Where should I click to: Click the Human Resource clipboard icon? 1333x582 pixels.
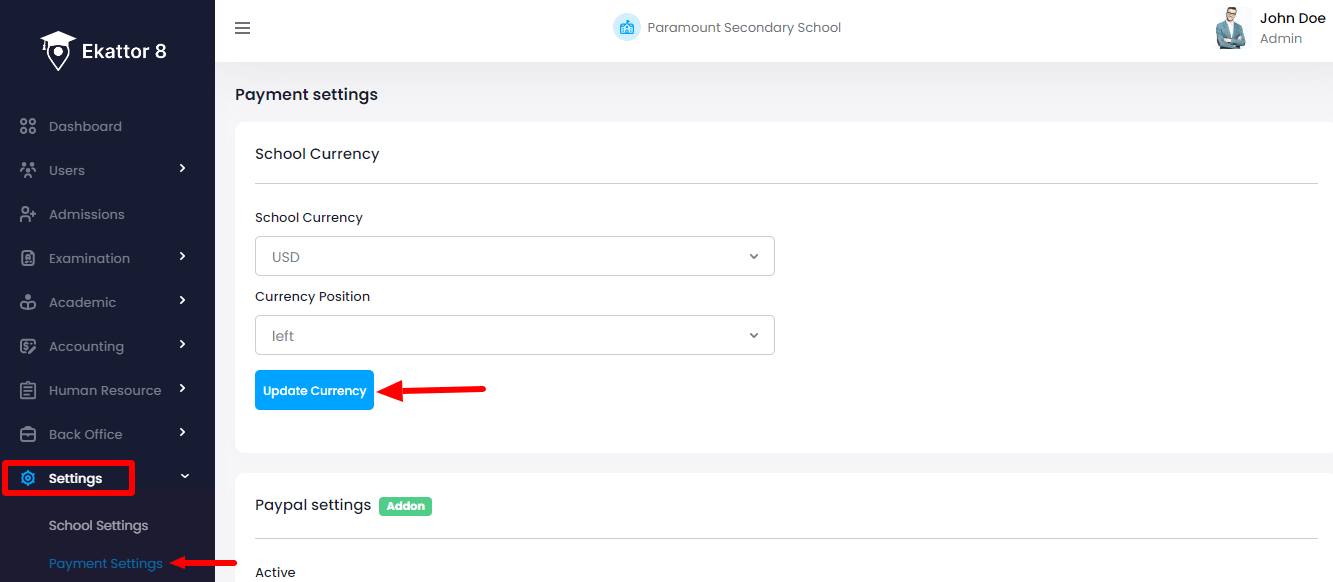pos(28,391)
